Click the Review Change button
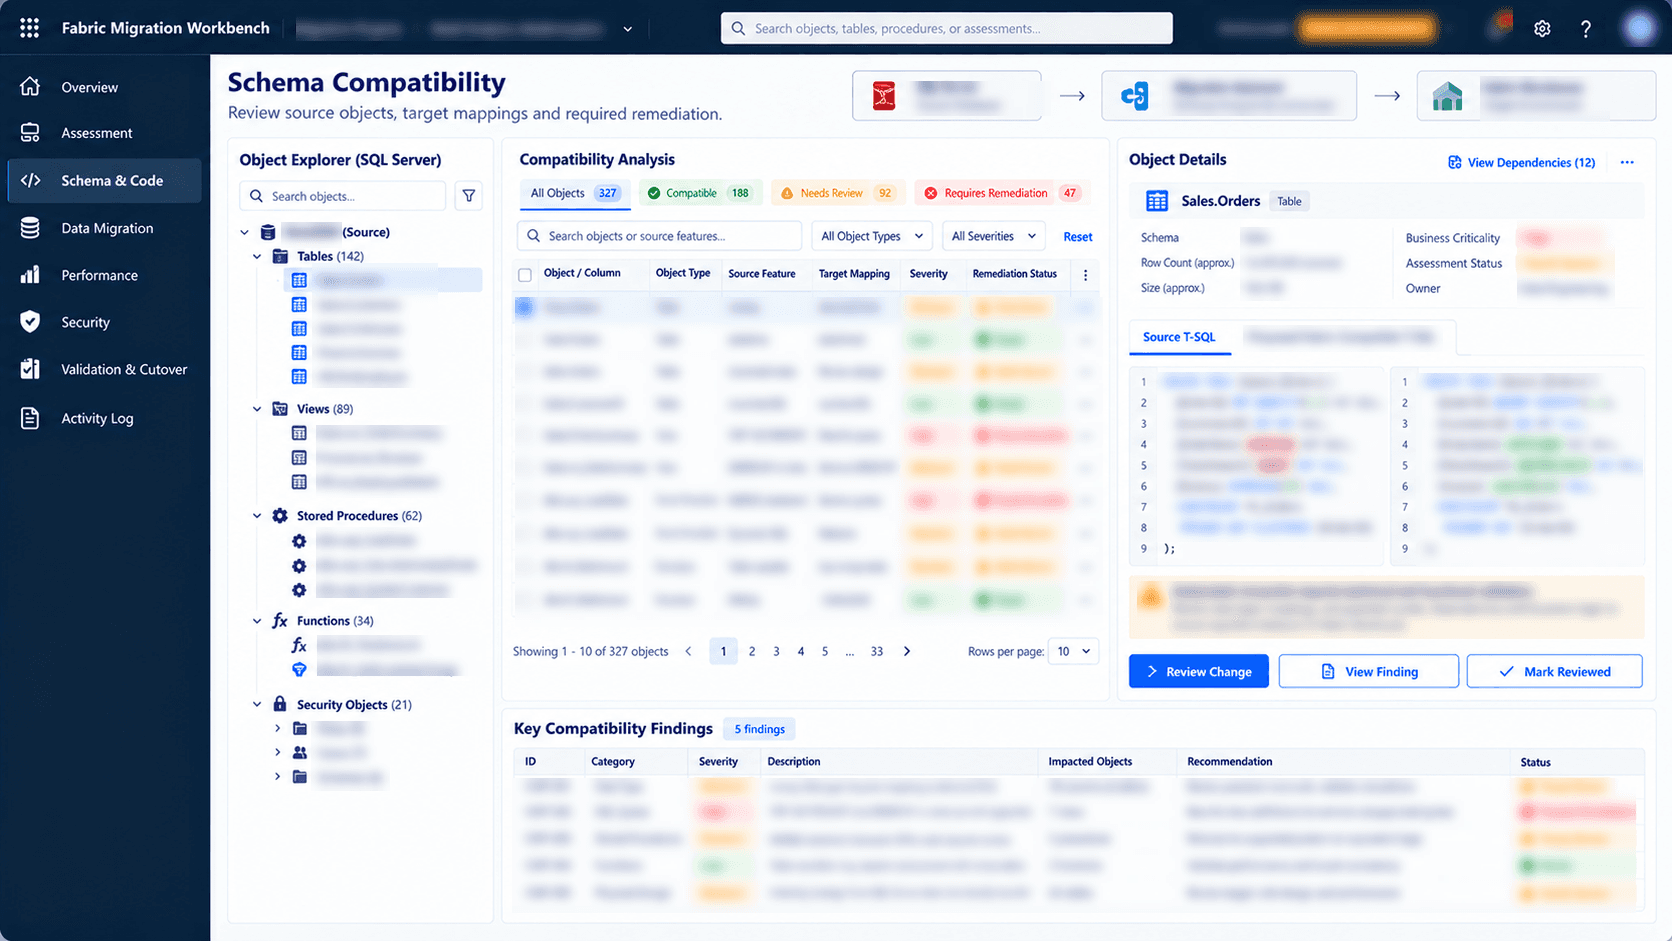The height and width of the screenshot is (941, 1672). (x=1199, y=672)
